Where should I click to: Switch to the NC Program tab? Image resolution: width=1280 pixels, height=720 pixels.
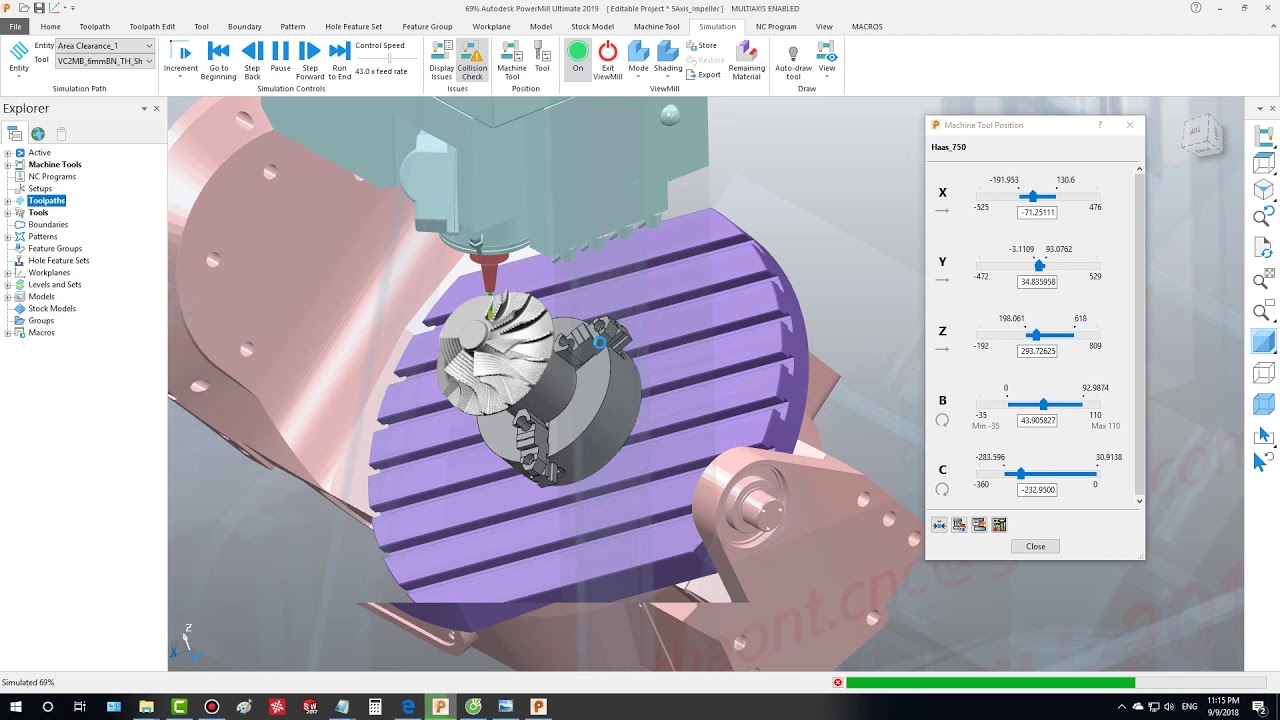tap(776, 27)
